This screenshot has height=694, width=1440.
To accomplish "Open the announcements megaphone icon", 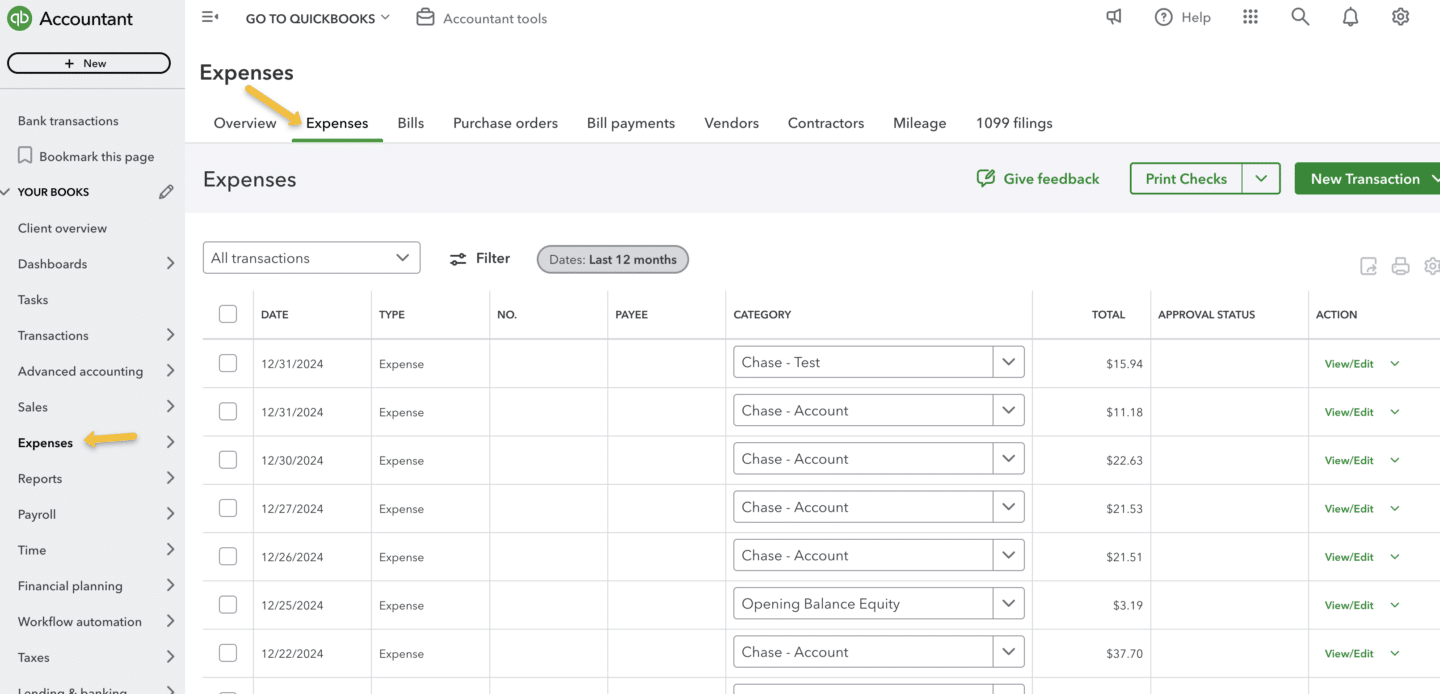I will pyautogui.click(x=1114, y=17).
